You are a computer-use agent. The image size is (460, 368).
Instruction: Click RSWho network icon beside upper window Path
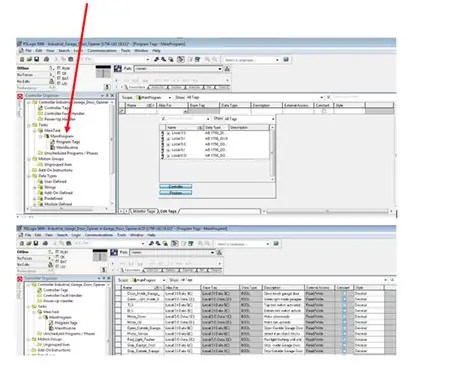pos(227,69)
